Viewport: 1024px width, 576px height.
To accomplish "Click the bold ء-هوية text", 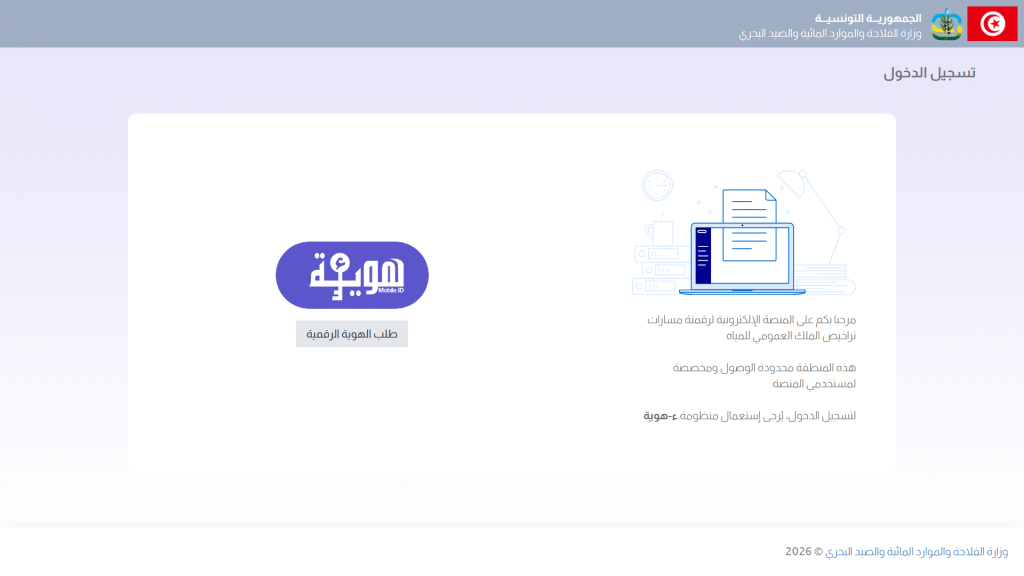I will [x=661, y=416].
